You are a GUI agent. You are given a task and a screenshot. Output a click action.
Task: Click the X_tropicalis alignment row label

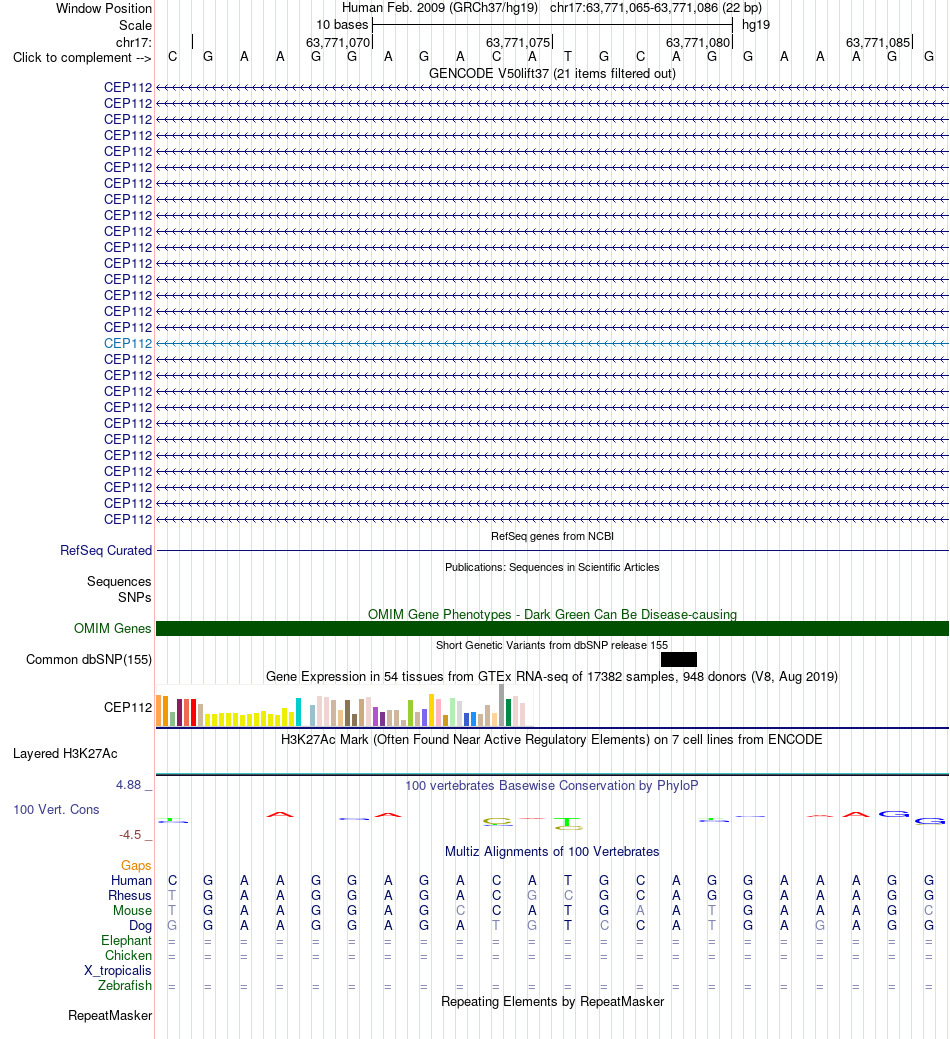118,971
